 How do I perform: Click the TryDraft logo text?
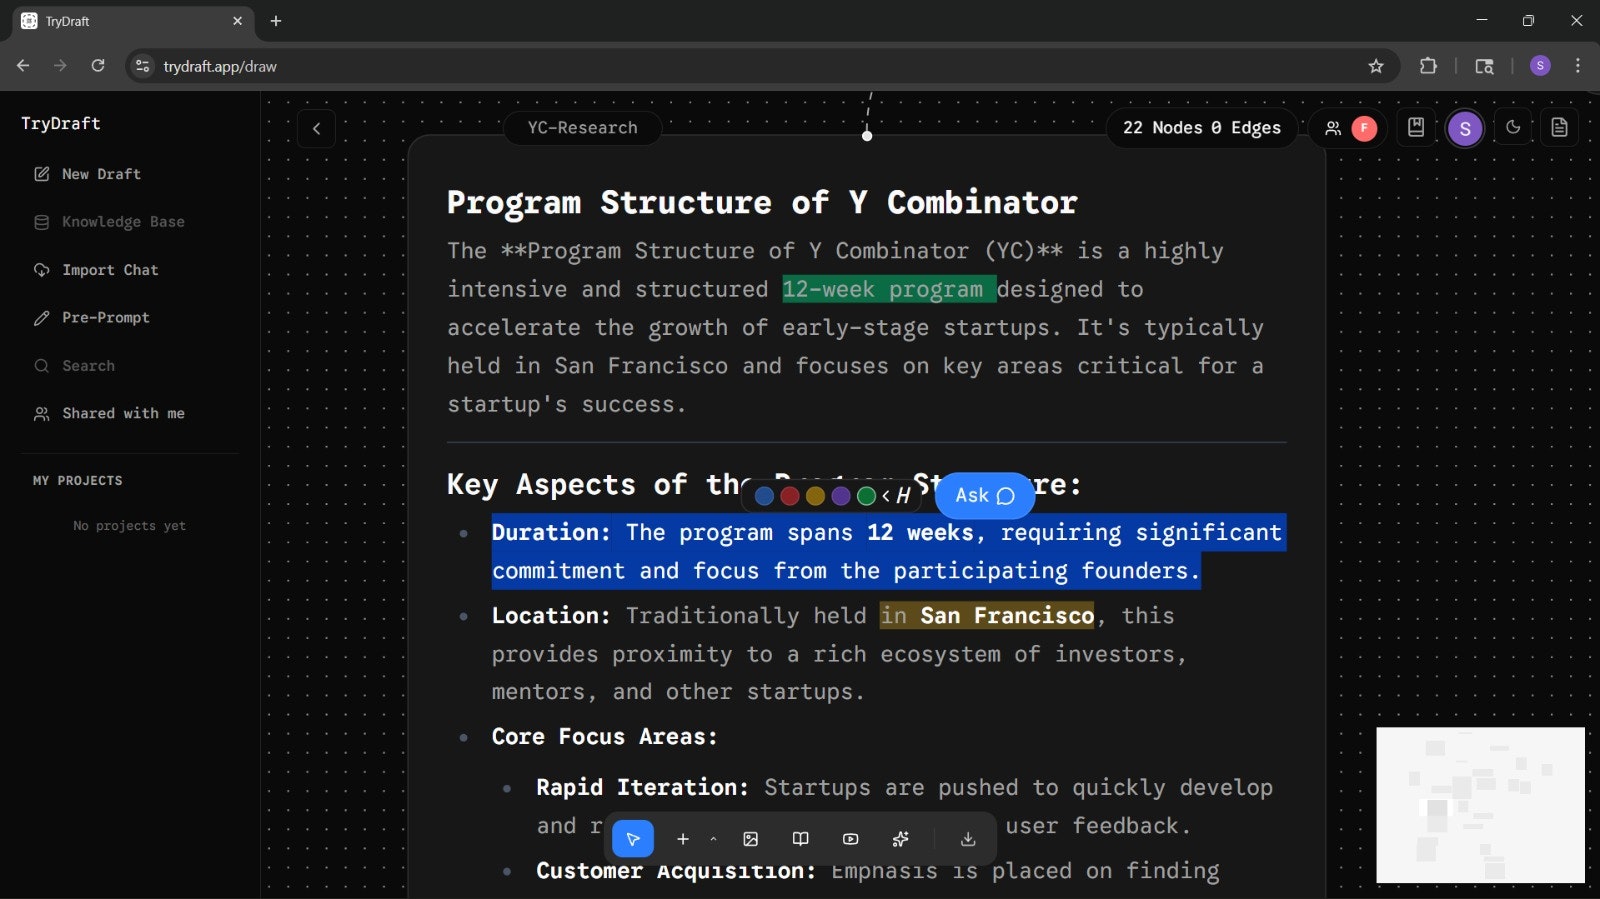coord(61,123)
